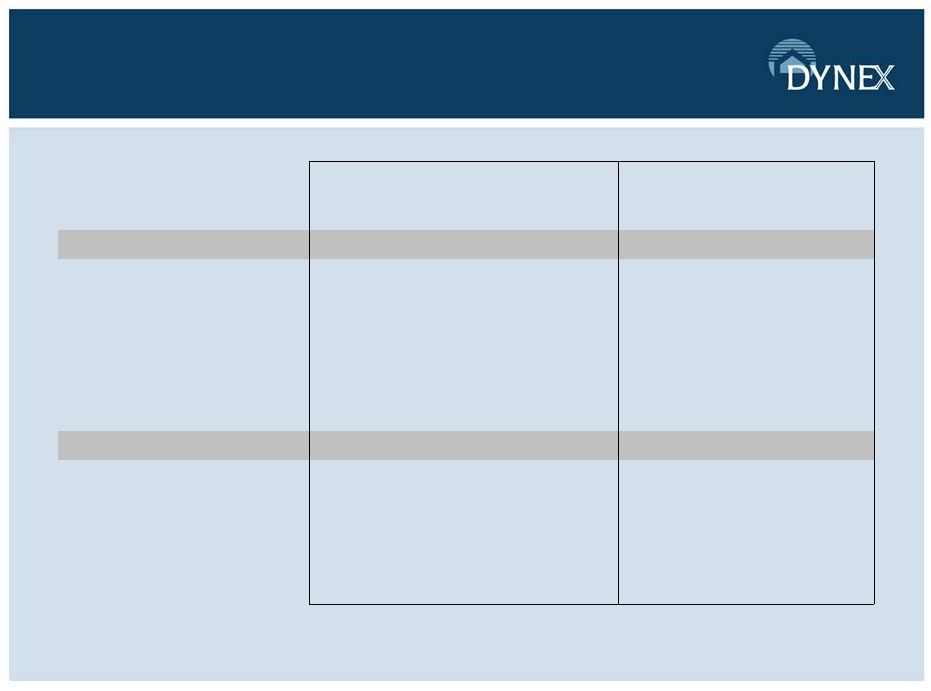Click middle column area between the two gray bands
Image resolution: width=931 pixels, height=691 pixels.
point(464,345)
